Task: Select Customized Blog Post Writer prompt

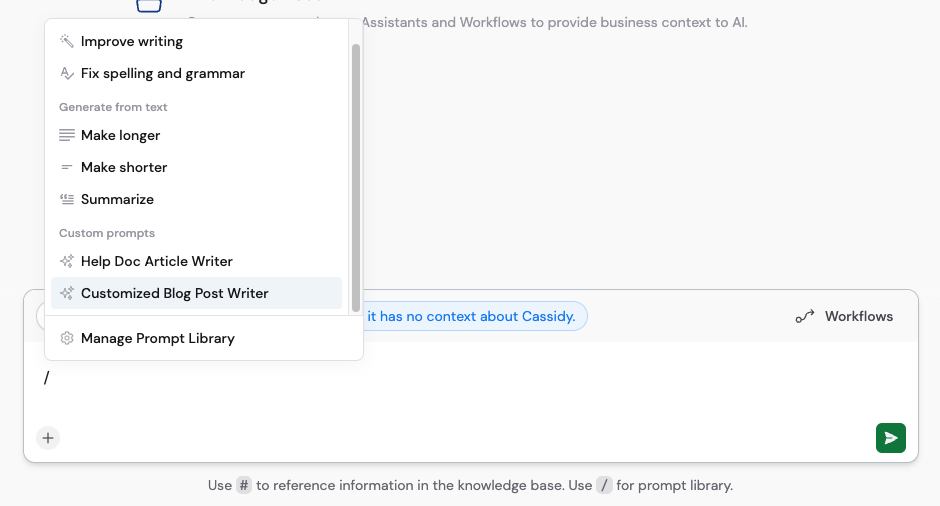Action: (196, 293)
